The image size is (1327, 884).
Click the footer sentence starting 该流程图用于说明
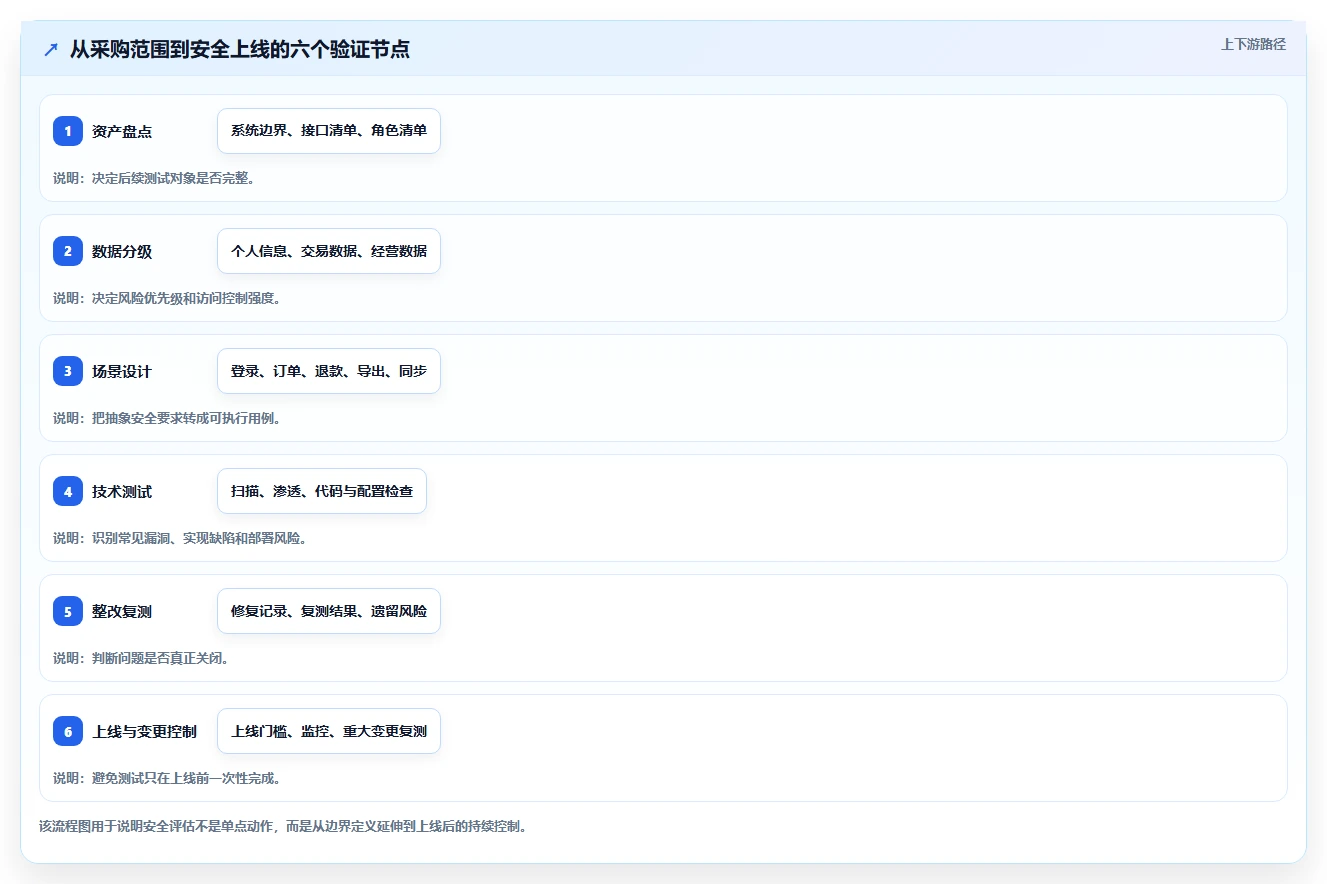pyautogui.click(x=283, y=827)
